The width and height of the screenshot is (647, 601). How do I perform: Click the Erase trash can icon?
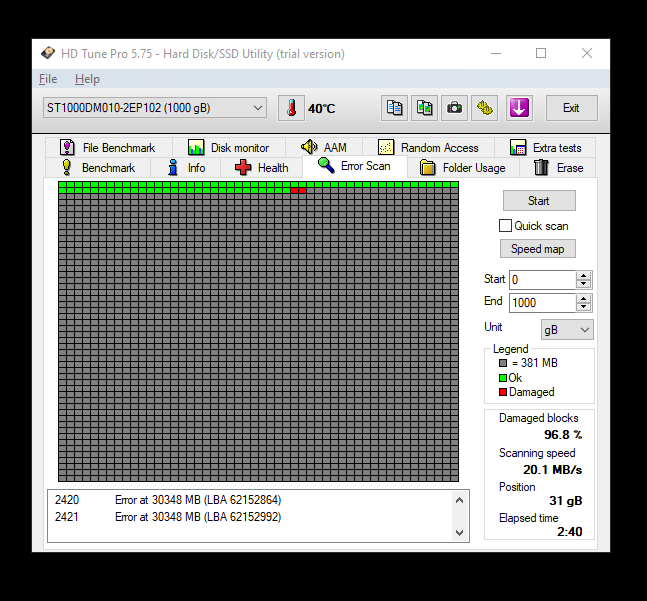(x=541, y=167)
